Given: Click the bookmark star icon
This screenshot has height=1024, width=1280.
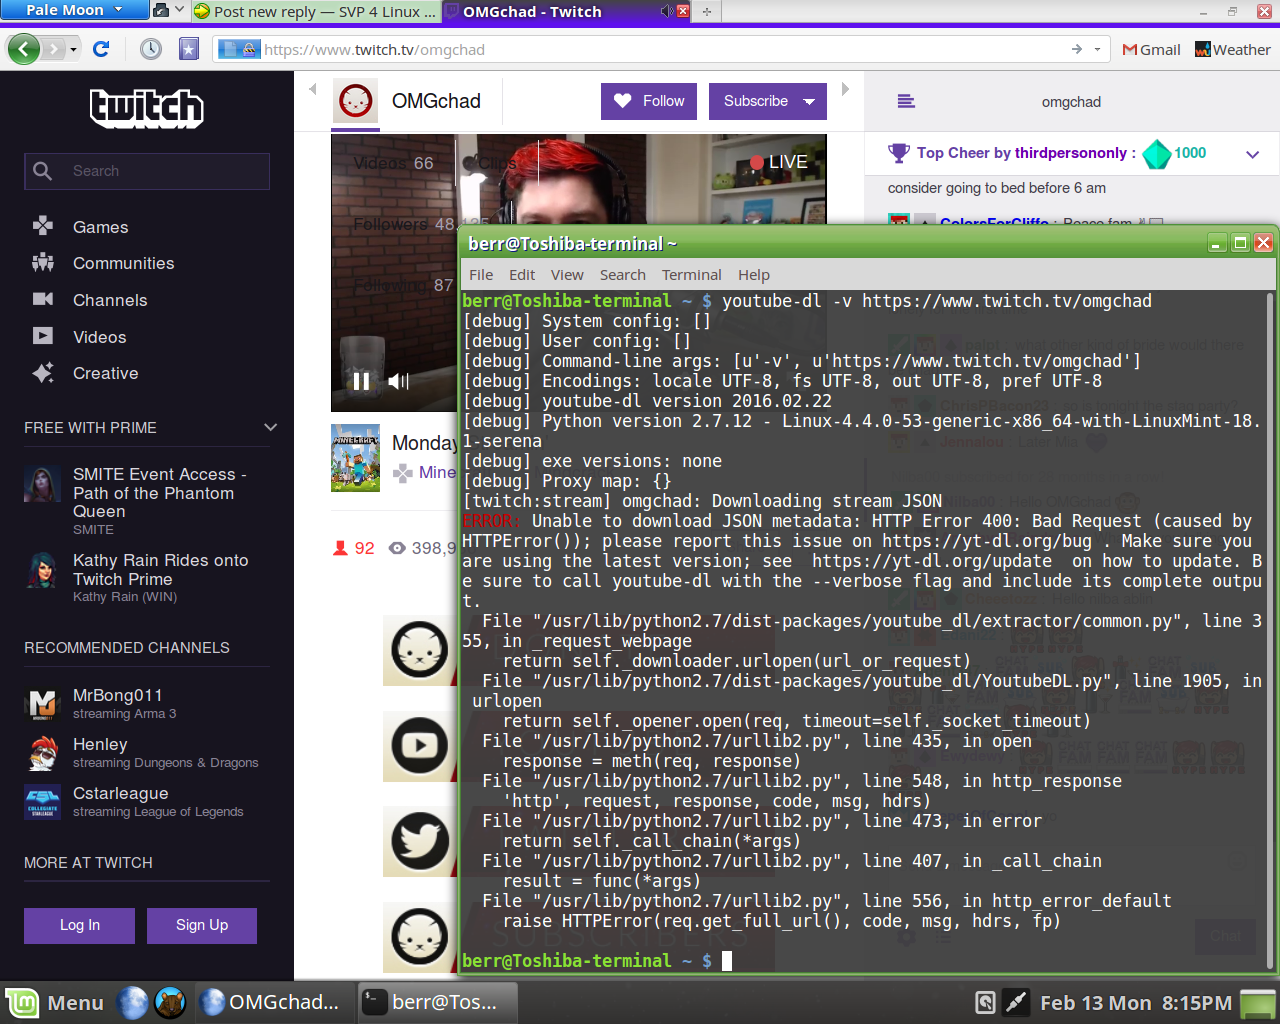Looking at the screenshot, I should 189,49.
